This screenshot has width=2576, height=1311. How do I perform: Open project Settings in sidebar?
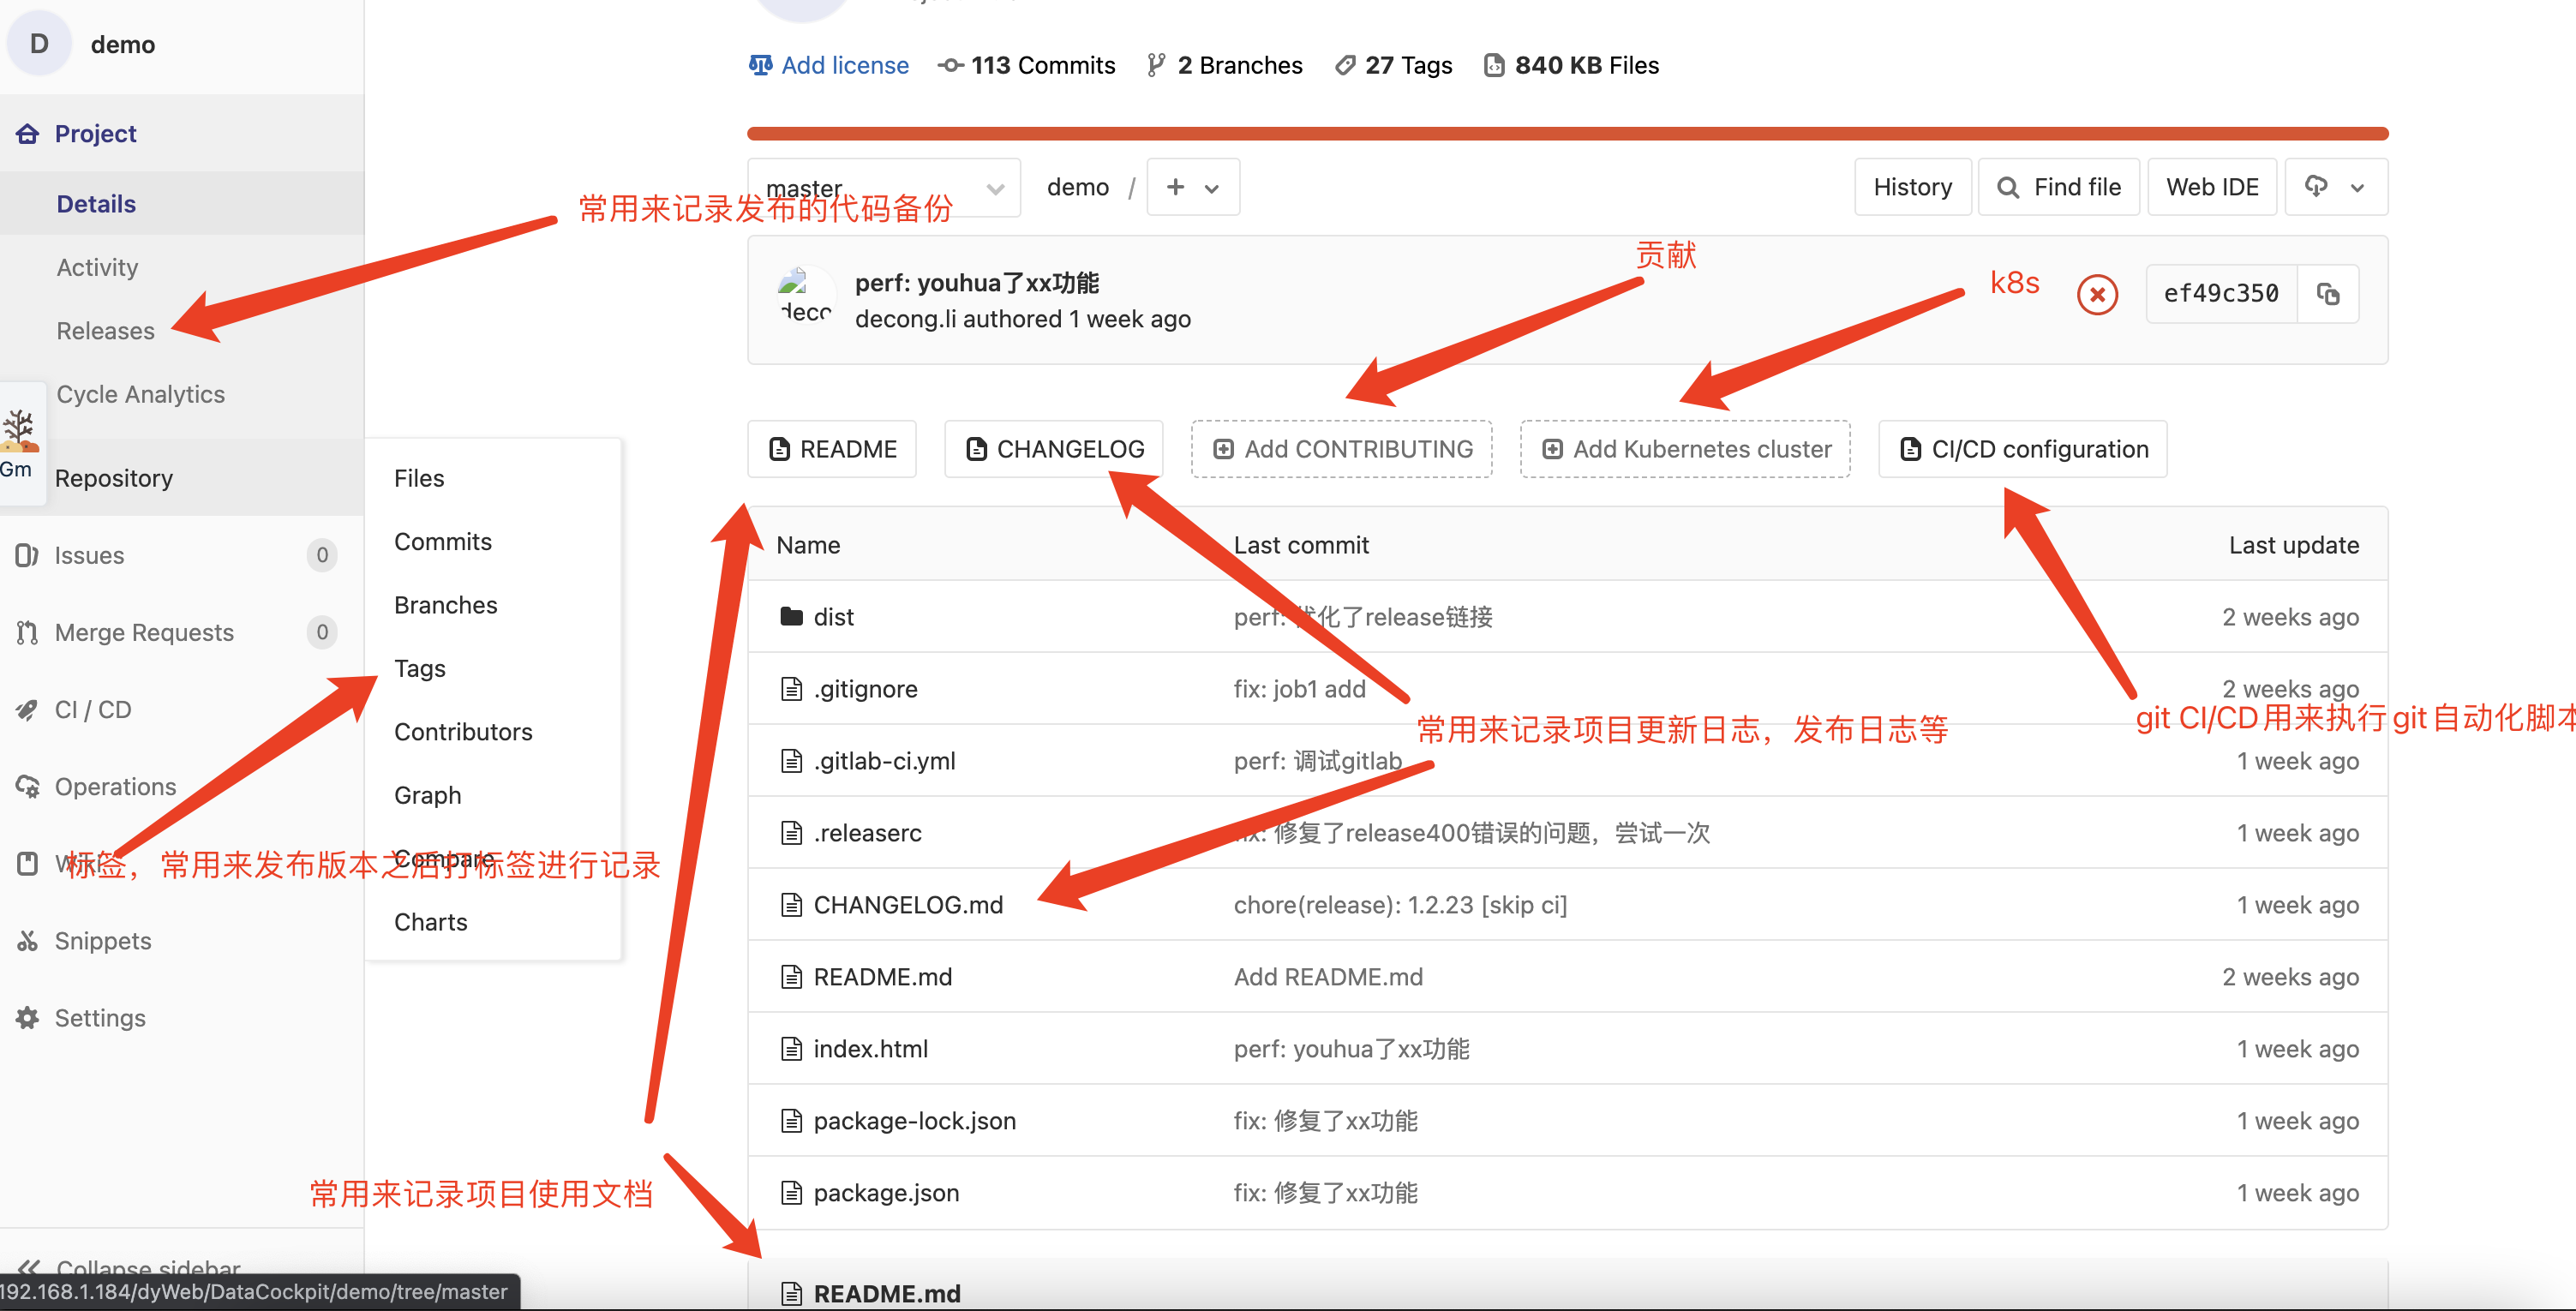(99, 1017)
